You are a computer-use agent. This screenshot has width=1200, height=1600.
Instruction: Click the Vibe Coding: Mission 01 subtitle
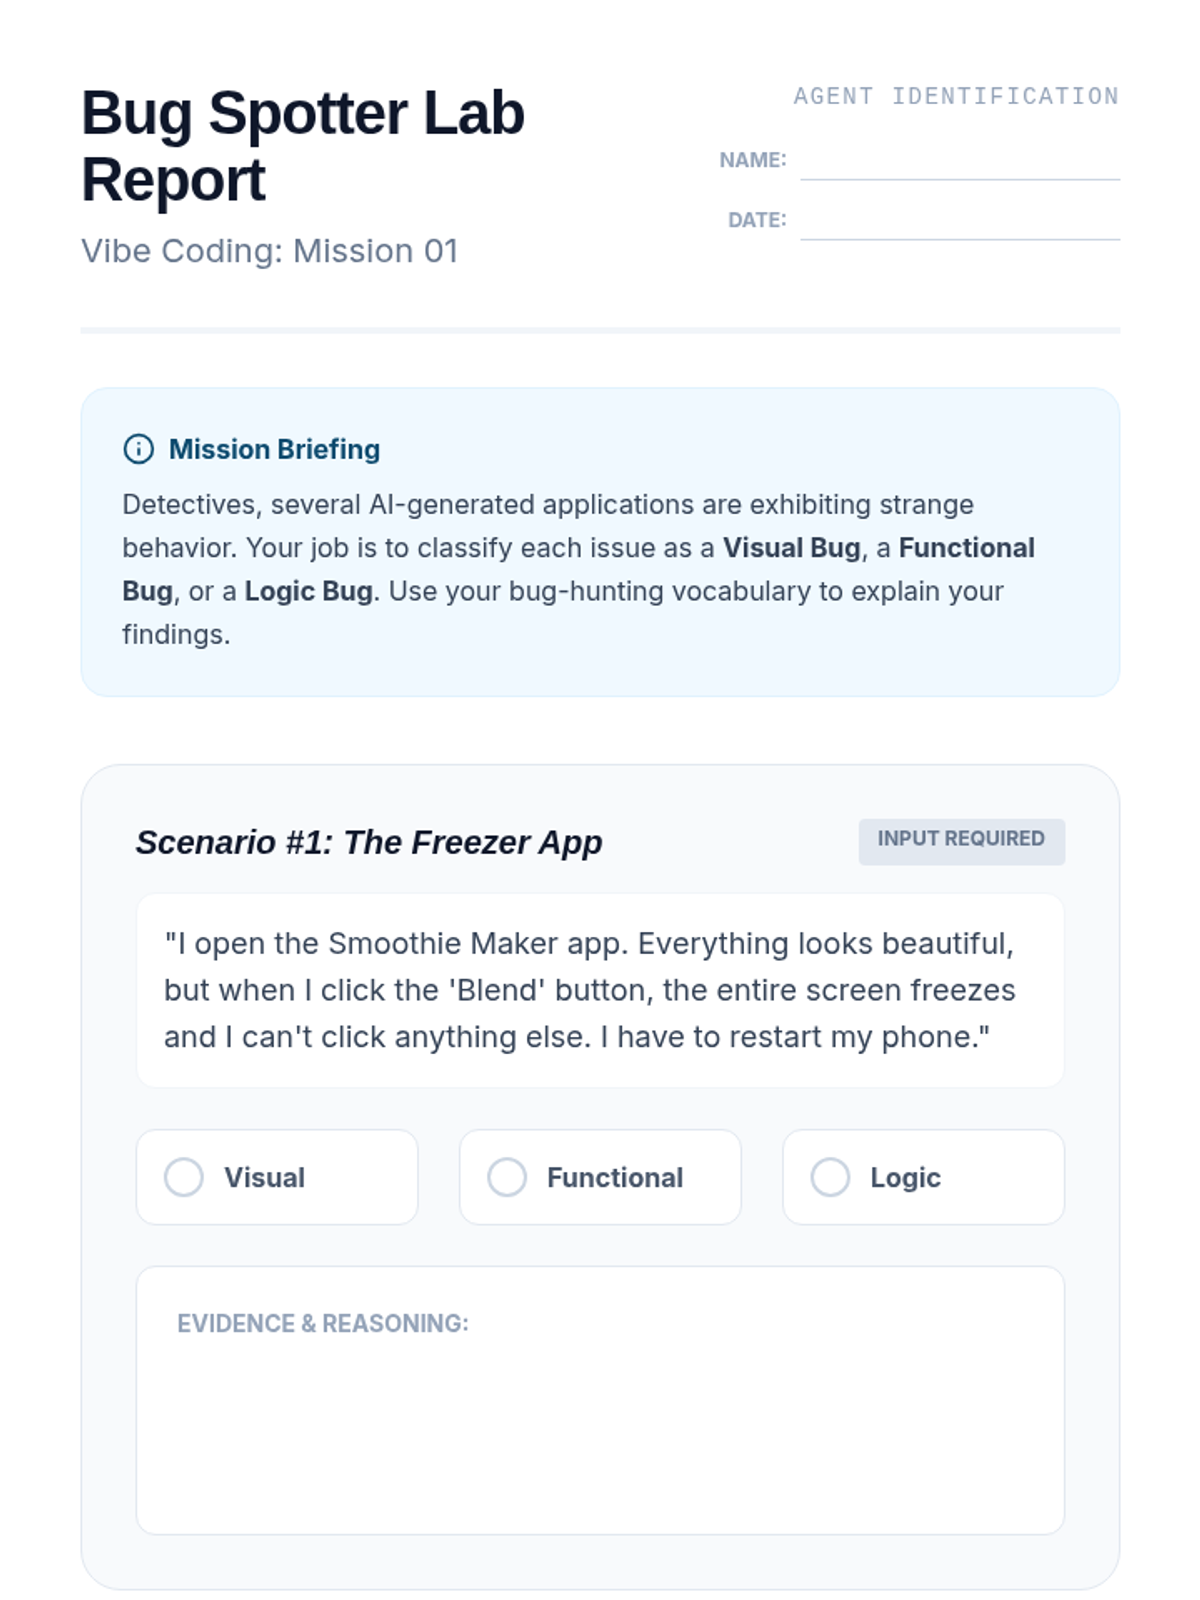269,251
